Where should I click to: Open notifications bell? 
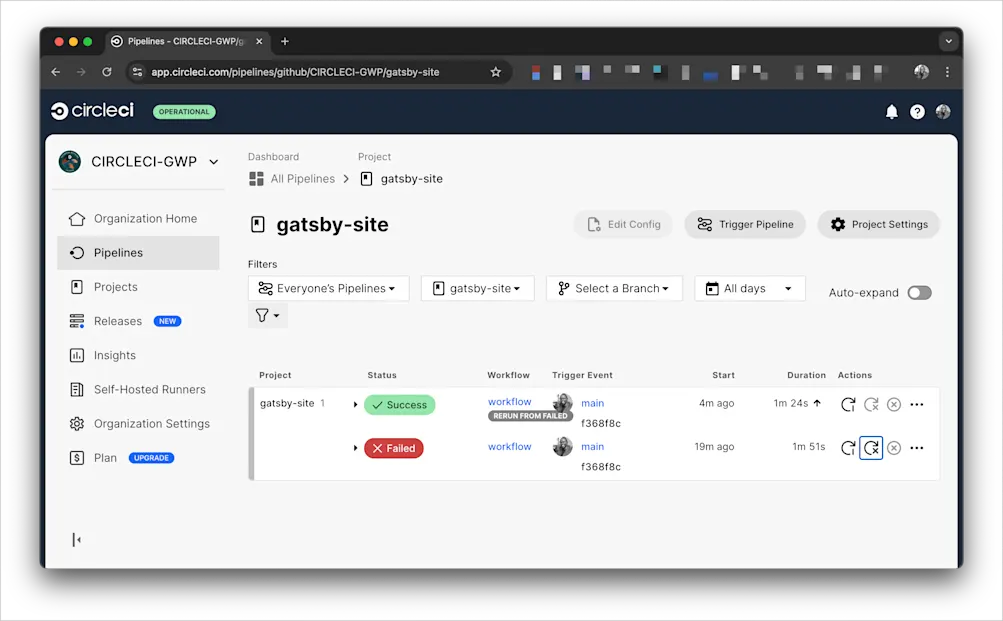pos(892,112)
